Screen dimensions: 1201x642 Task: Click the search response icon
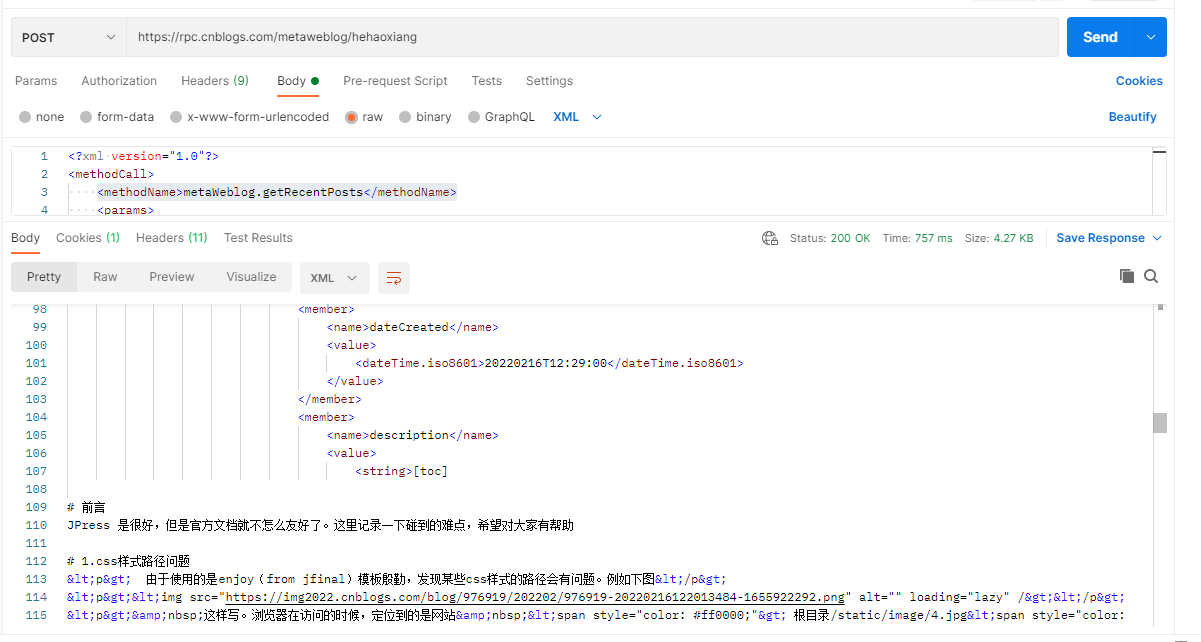[1151, 277]
